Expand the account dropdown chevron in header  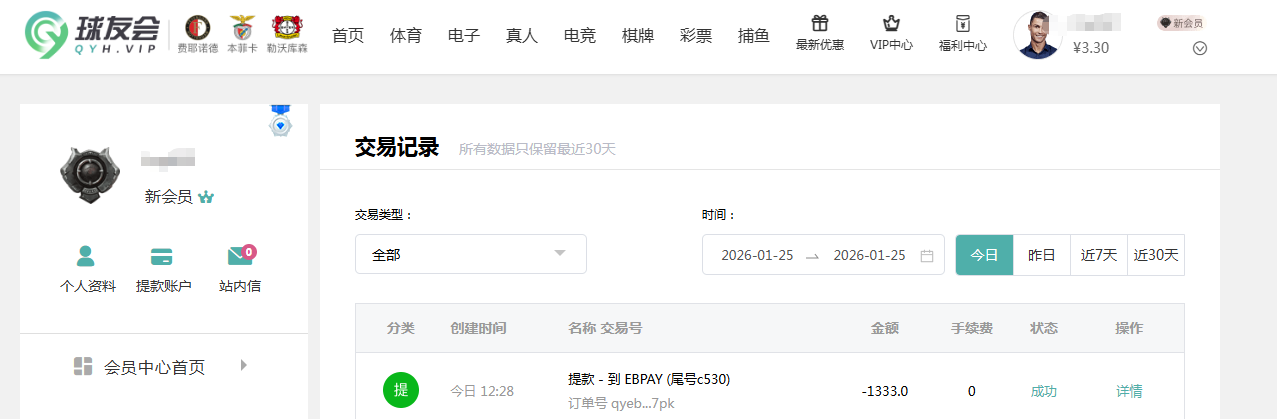[1200, 48]
